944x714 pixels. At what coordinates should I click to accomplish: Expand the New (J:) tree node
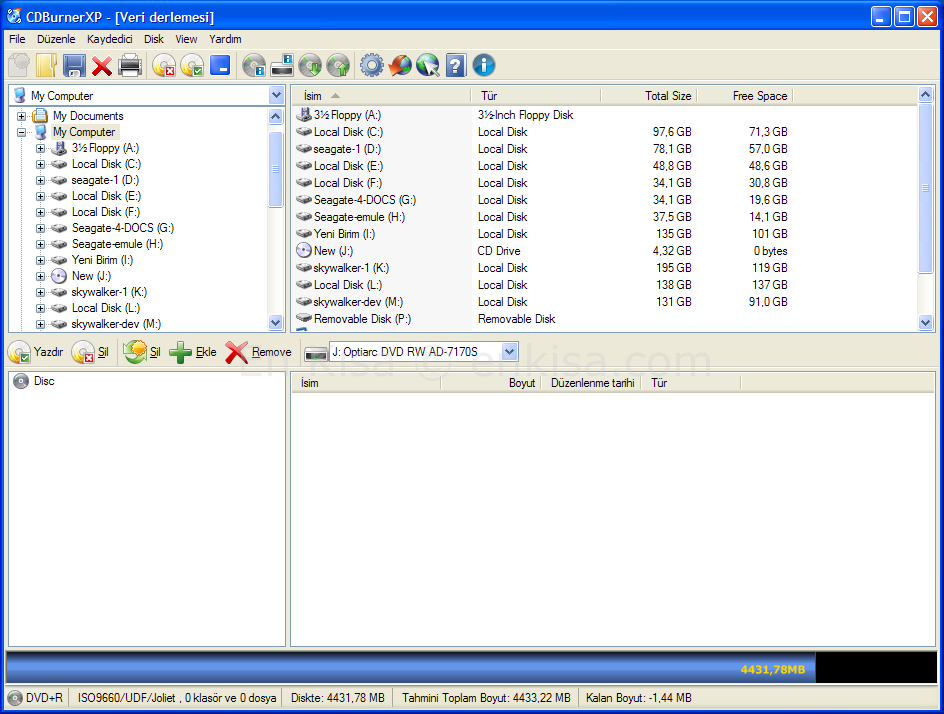tap(40, 276)
